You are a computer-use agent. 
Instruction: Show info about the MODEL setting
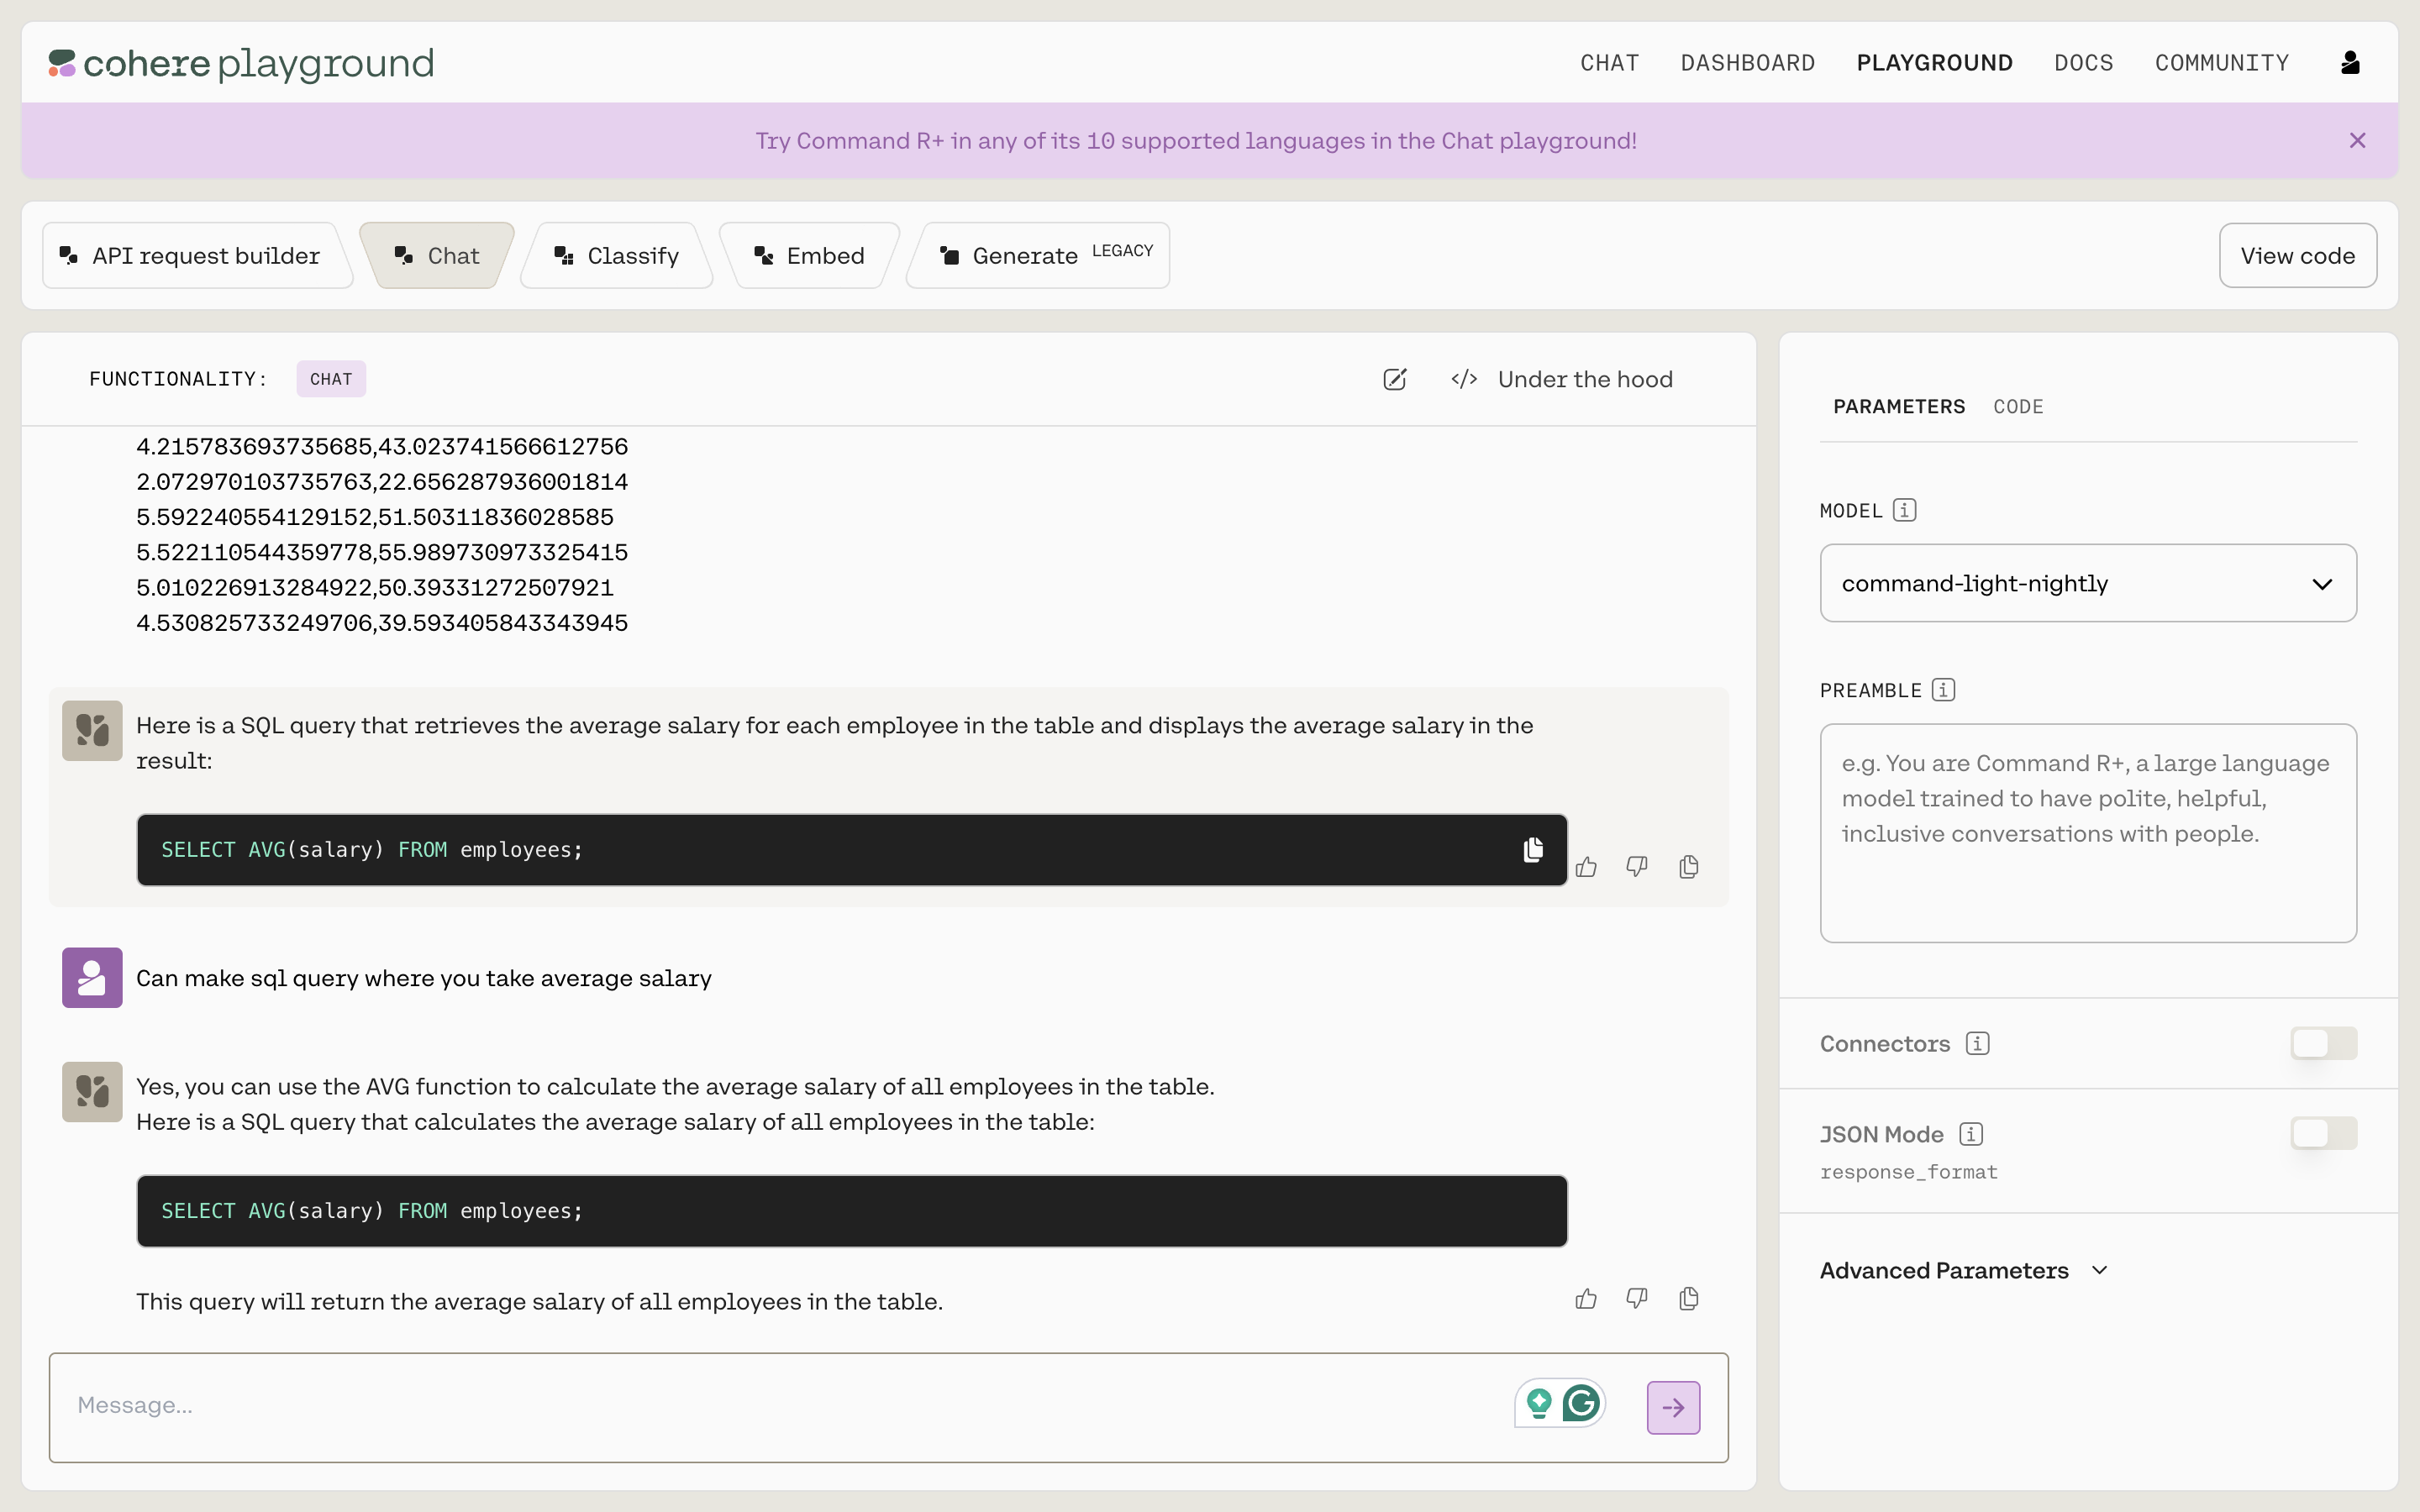coord(1904,510)
